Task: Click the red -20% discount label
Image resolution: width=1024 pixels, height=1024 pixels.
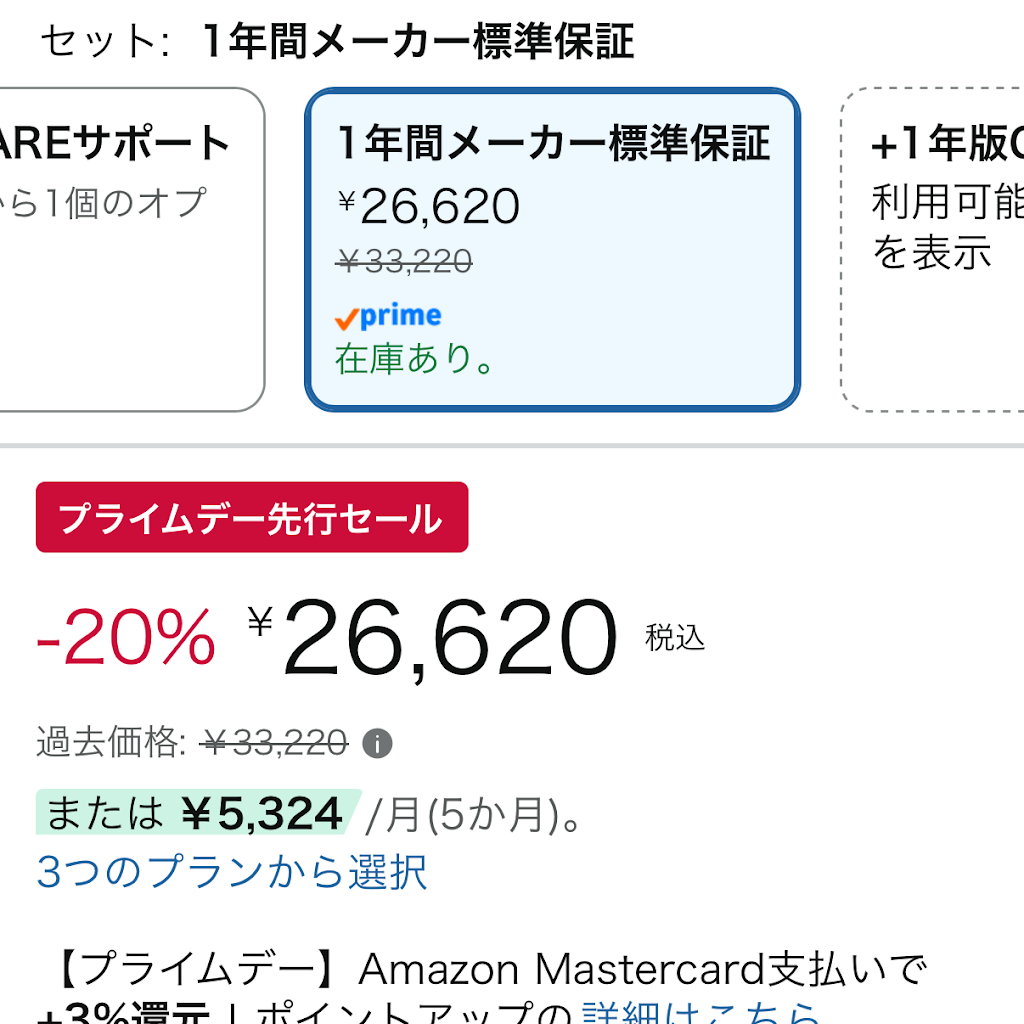Action: [125, 637]
